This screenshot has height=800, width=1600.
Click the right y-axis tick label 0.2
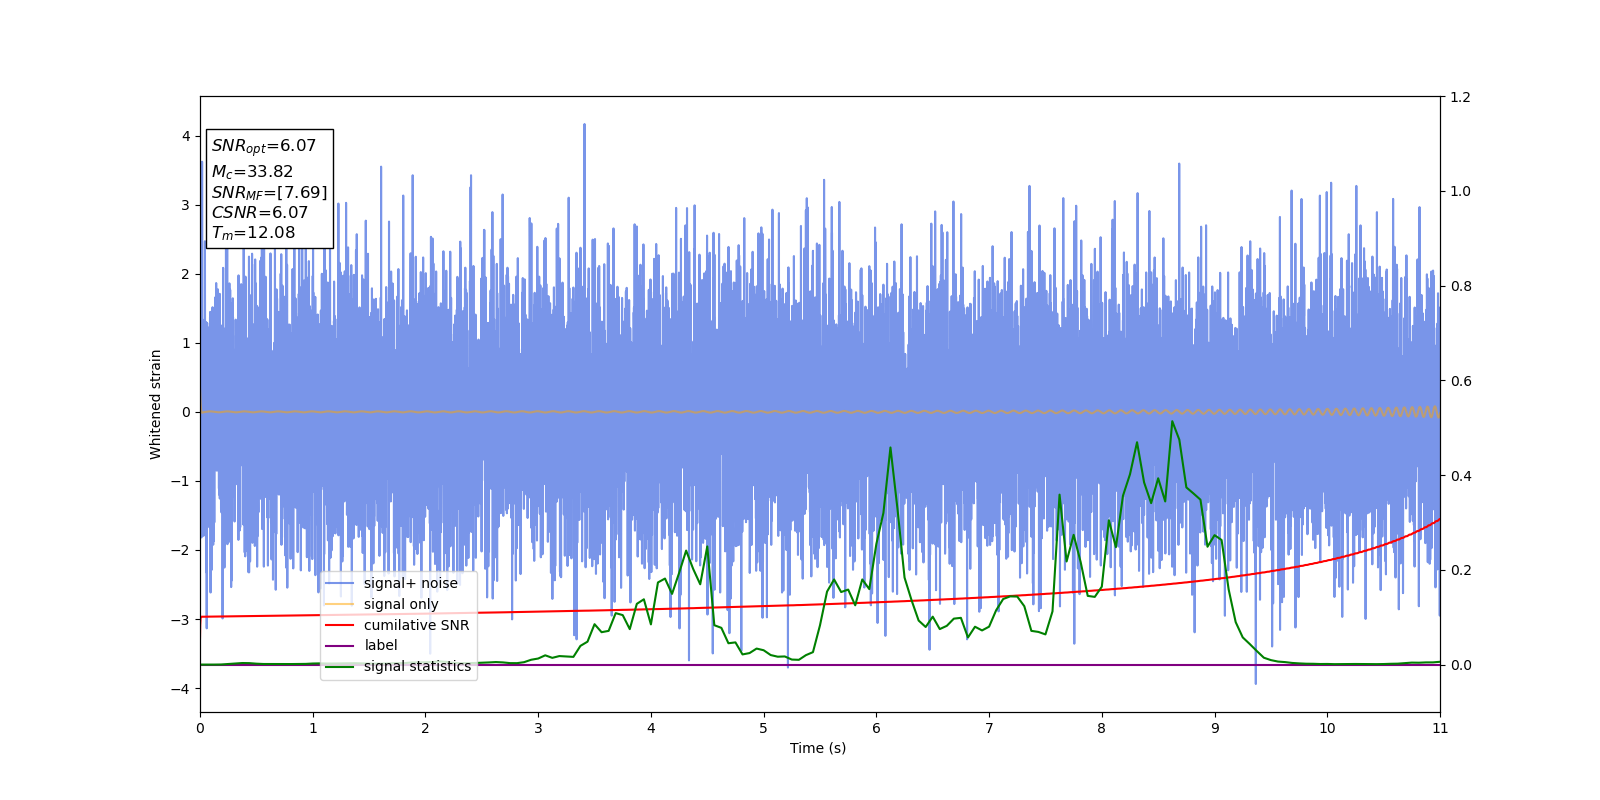1460,570
